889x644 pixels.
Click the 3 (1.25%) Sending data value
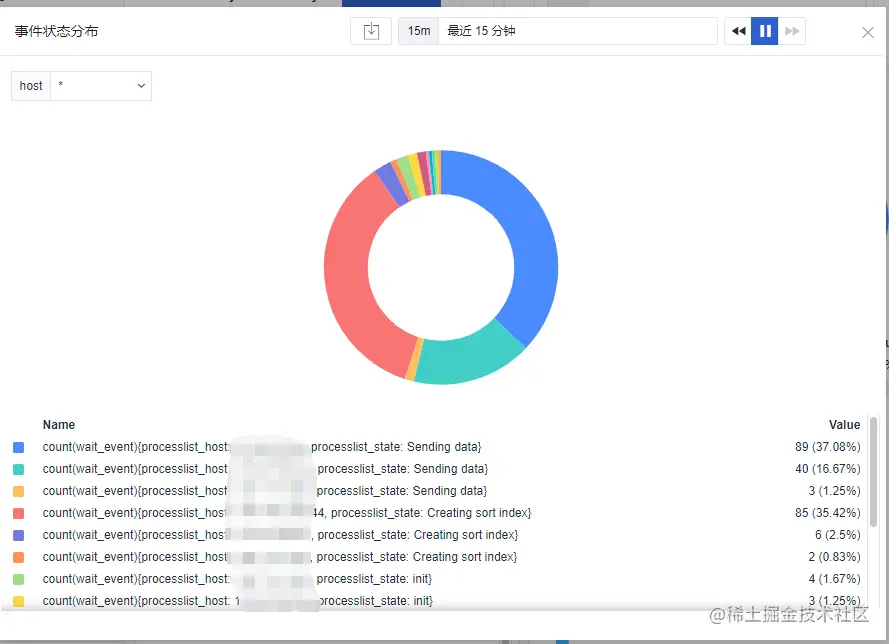click(834, 491)
